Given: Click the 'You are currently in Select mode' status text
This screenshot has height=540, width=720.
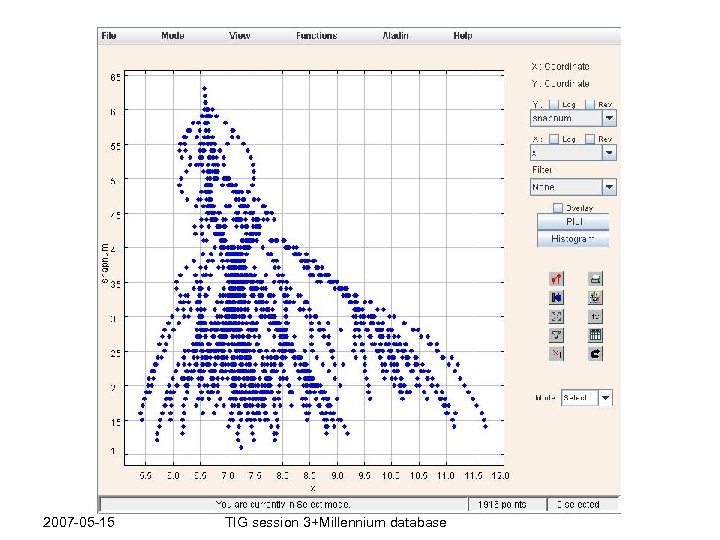Looking at the screenshot, I should [283, 504].
